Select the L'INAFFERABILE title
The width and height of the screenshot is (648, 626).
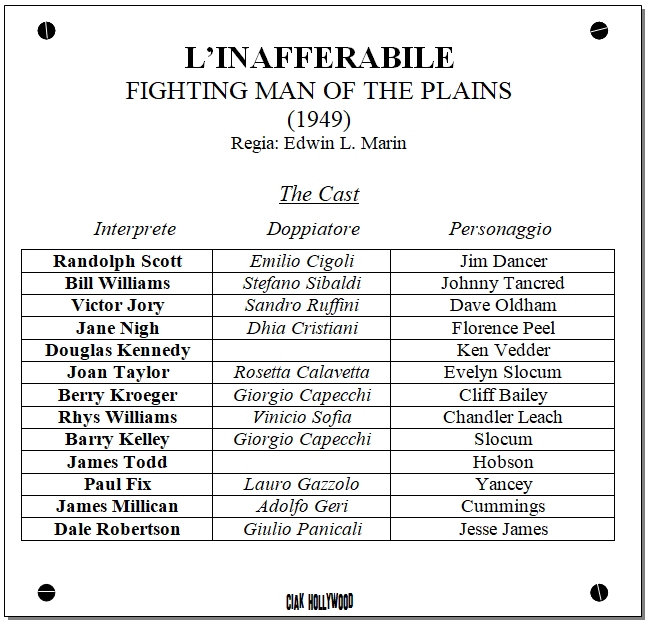click(x=319, y=58)
